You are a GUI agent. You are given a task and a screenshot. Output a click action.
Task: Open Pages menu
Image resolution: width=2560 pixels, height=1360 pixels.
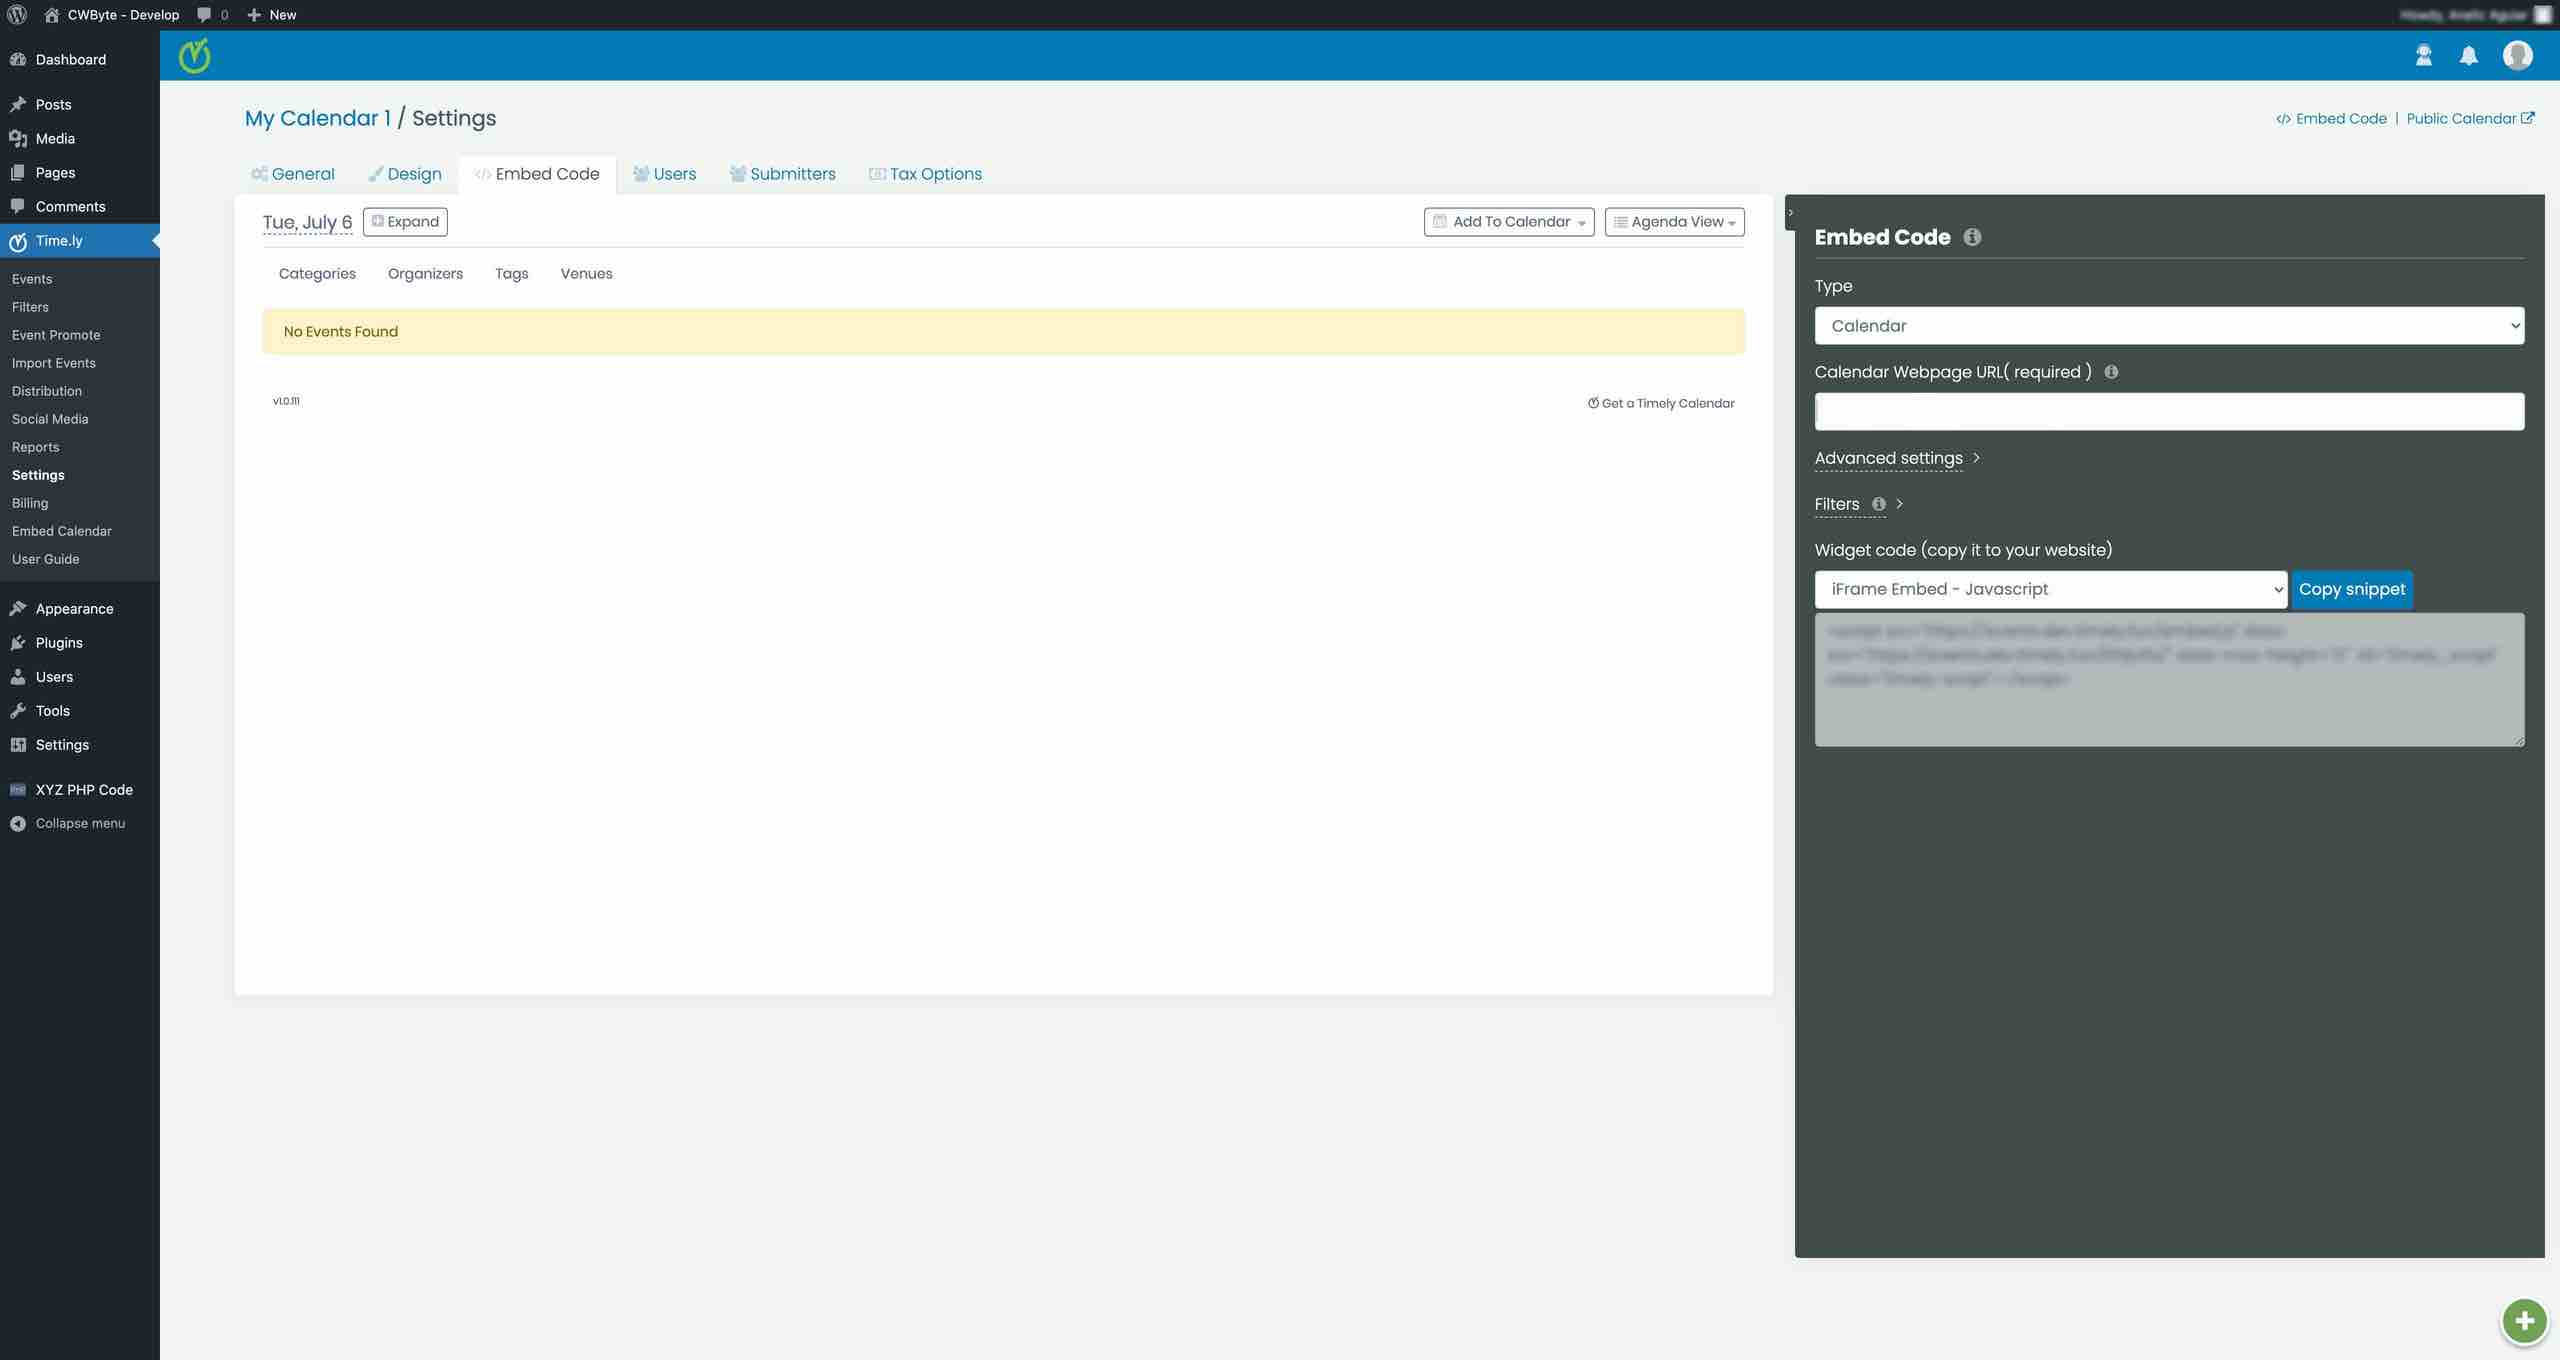[x=80, y=173]
